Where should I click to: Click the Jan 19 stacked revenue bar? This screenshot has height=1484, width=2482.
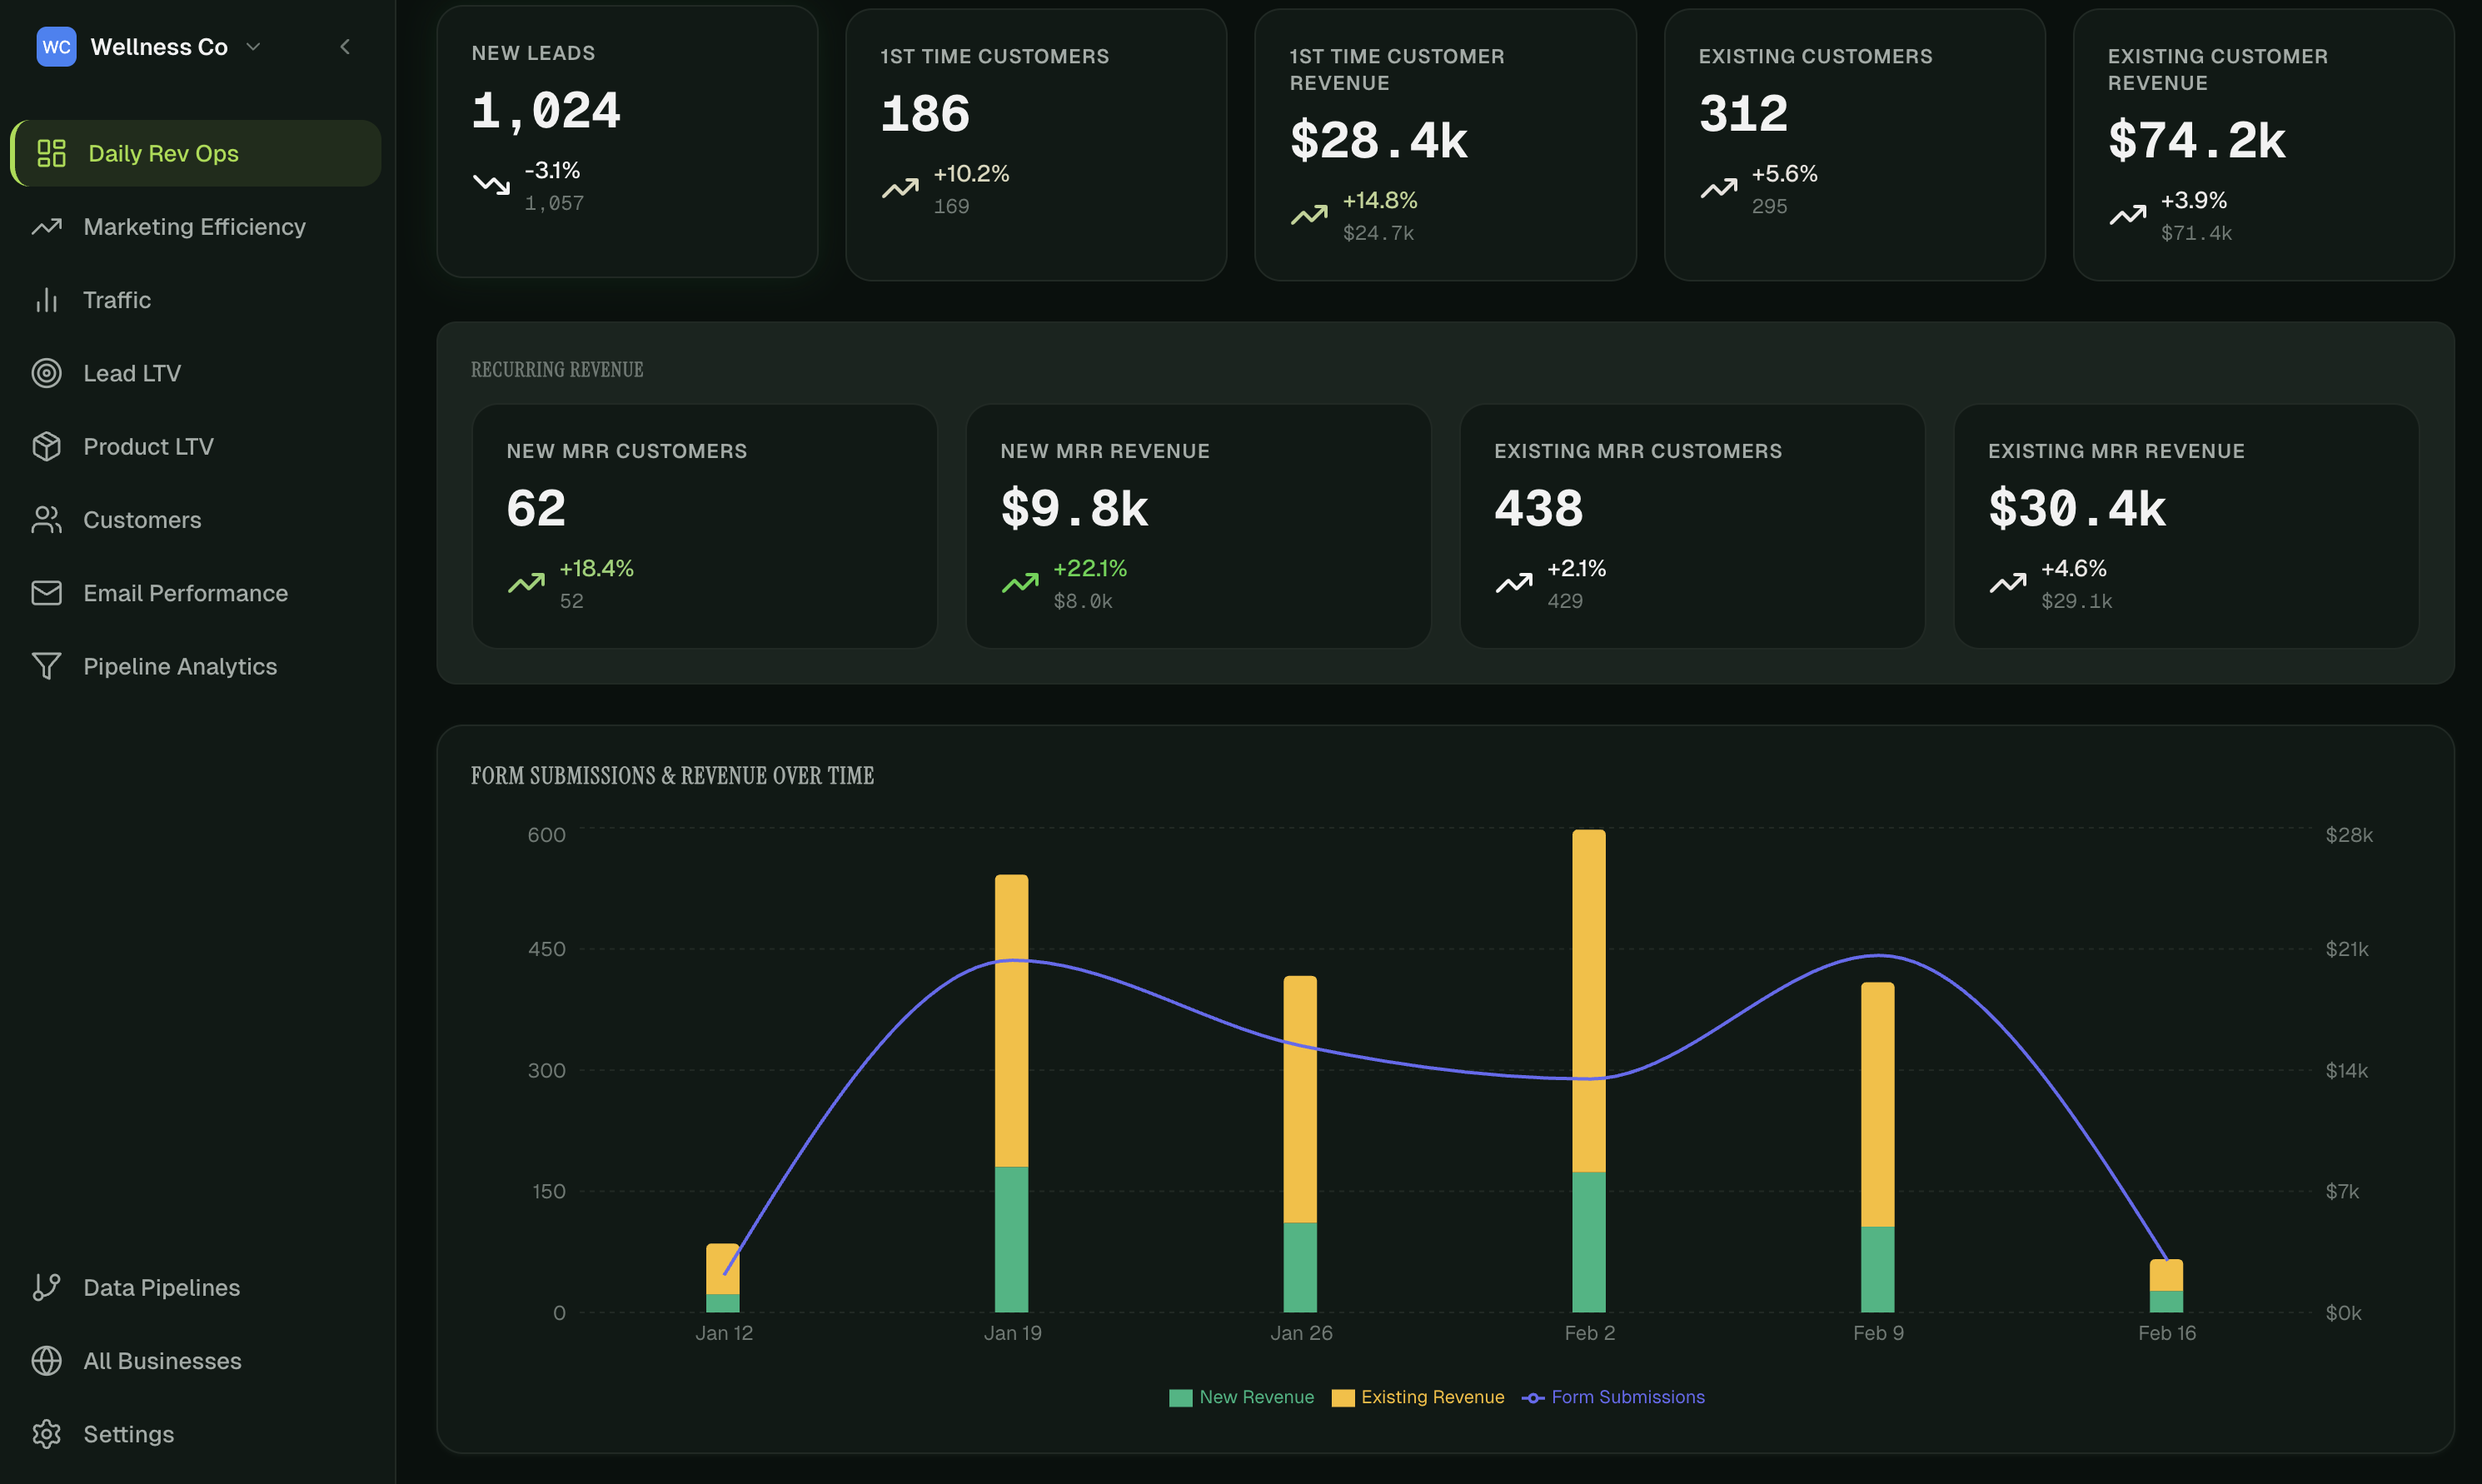1011,1093
